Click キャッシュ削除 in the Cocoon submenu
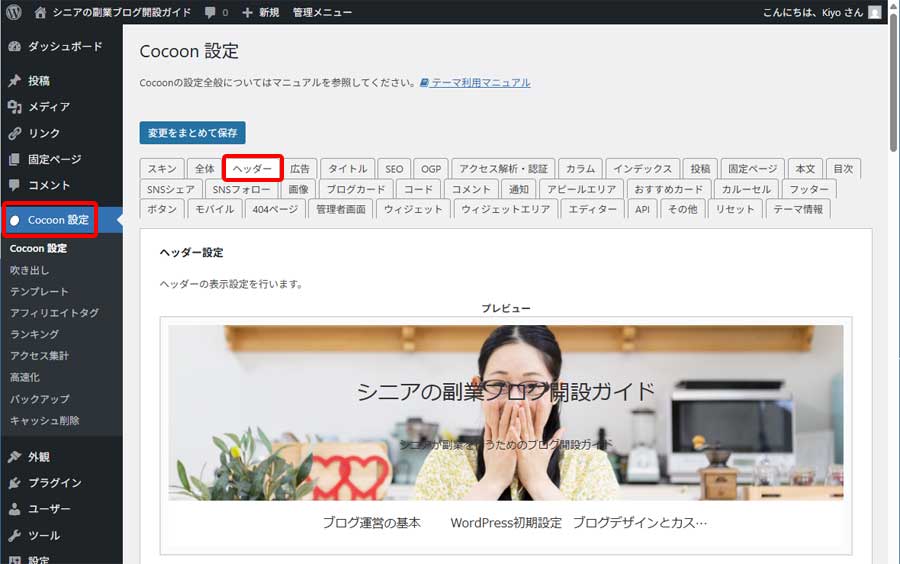The width and height of the screenshot is (900, 564). click(x=44, y=421)
